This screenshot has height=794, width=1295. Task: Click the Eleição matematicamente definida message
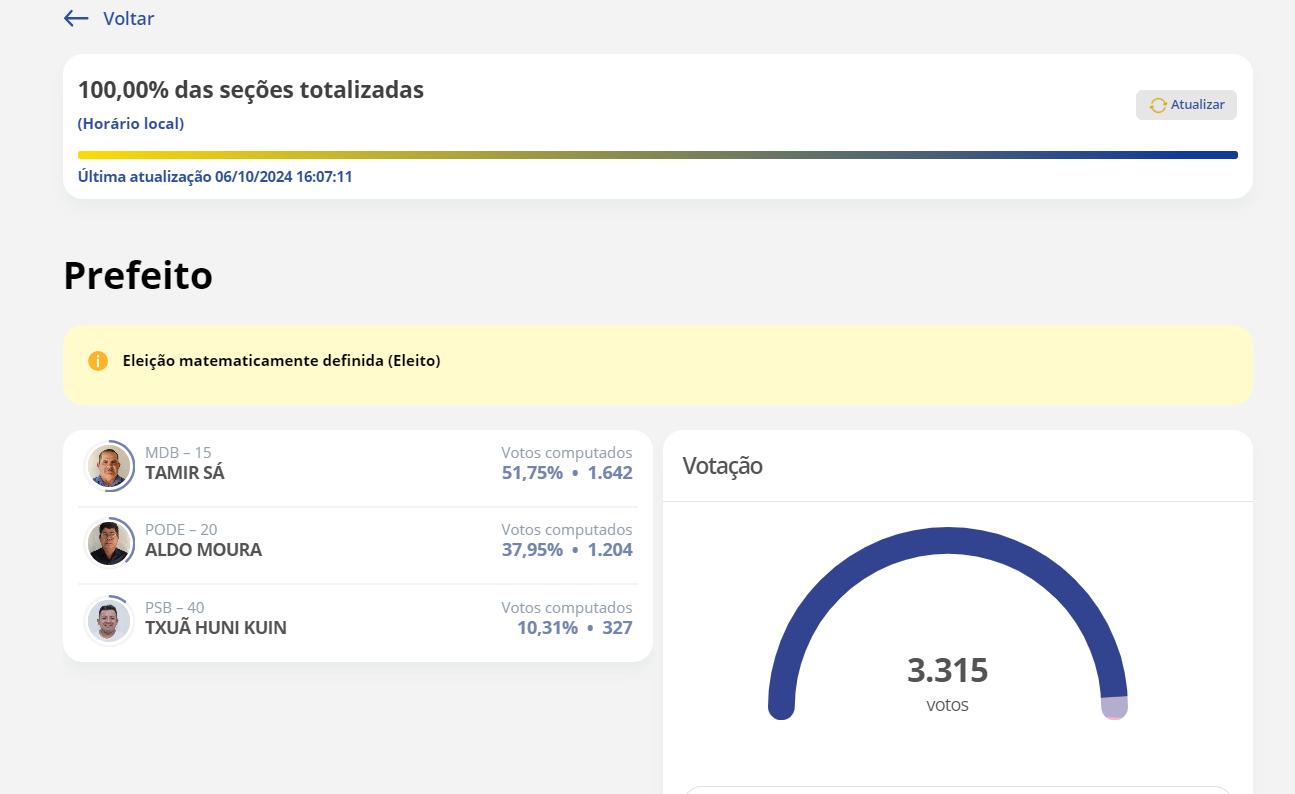(x=281, y=361)
